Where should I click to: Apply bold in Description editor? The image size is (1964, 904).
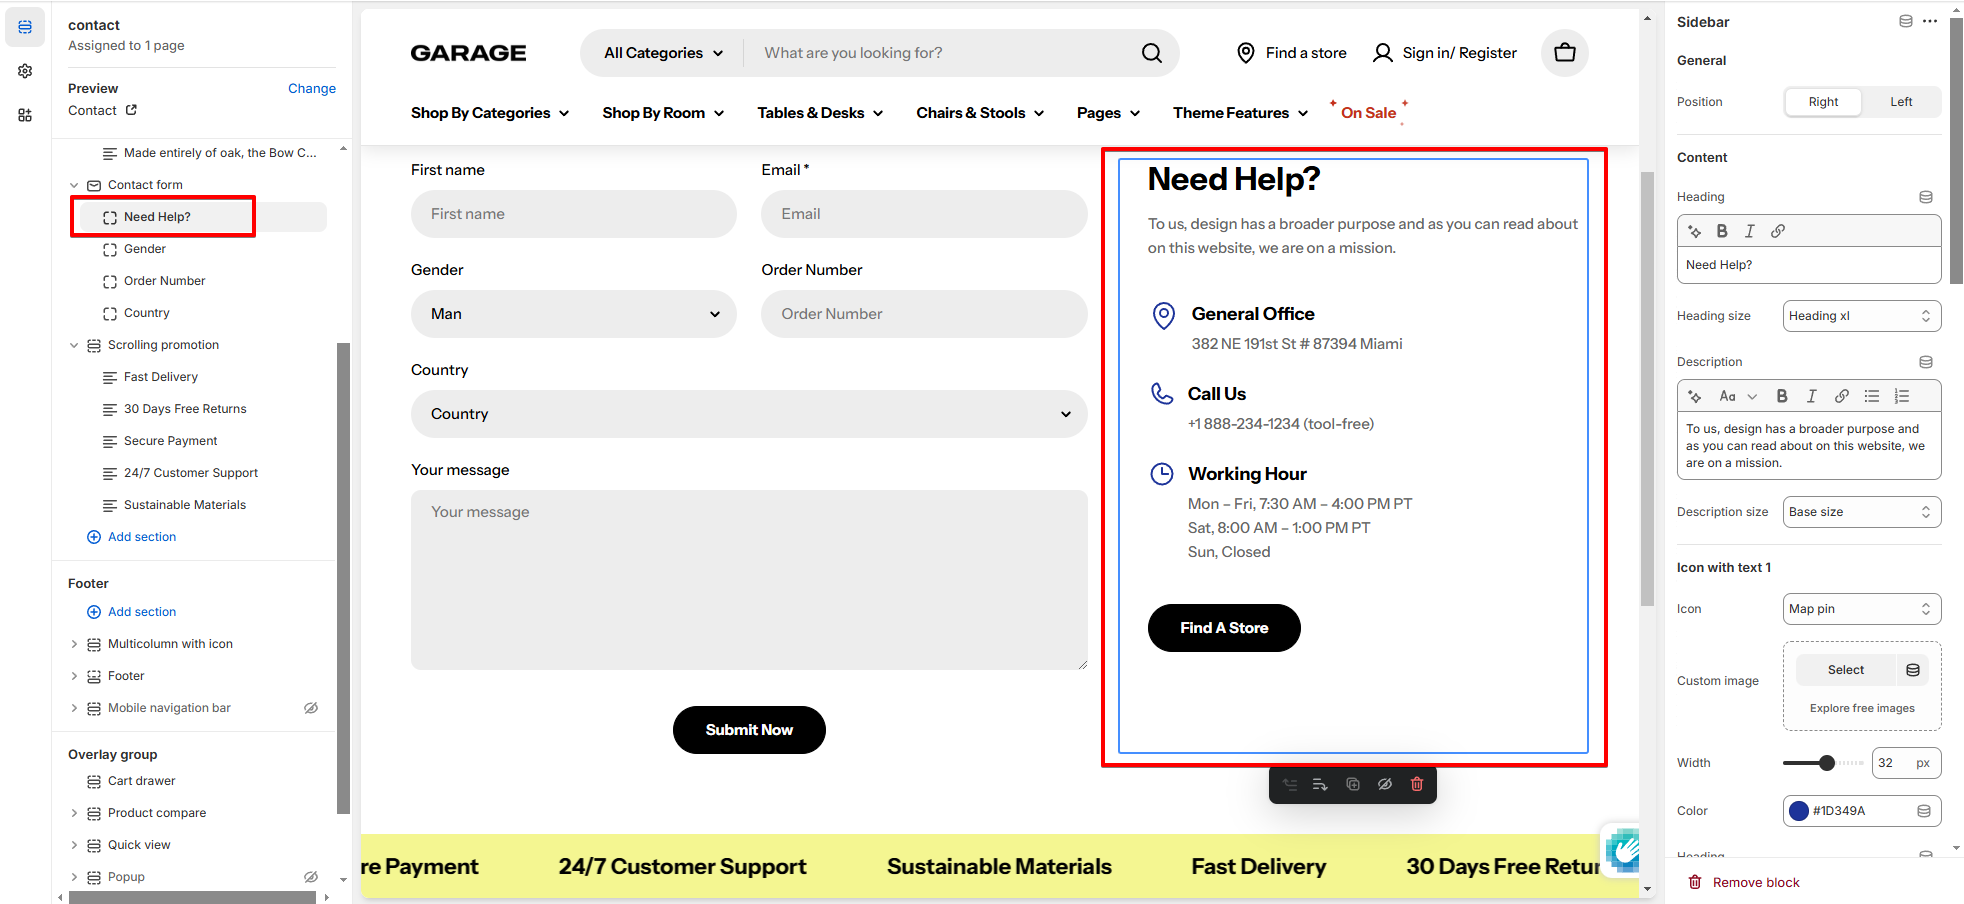(x=1782, y=396)
